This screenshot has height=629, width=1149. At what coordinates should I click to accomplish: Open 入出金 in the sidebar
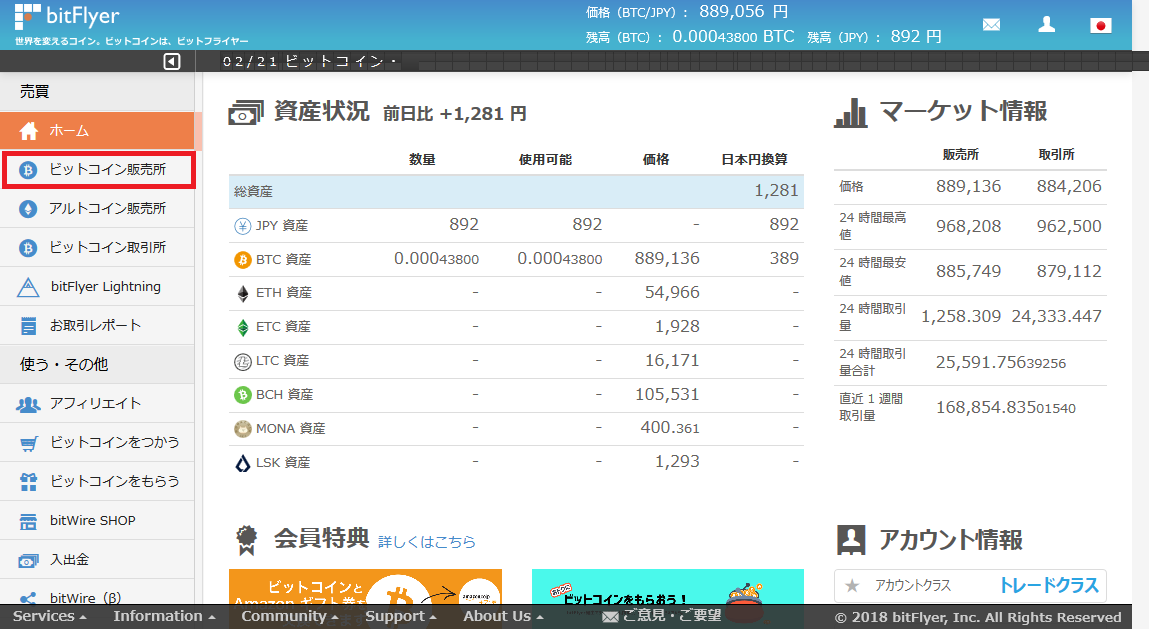[x=97, y=559]
